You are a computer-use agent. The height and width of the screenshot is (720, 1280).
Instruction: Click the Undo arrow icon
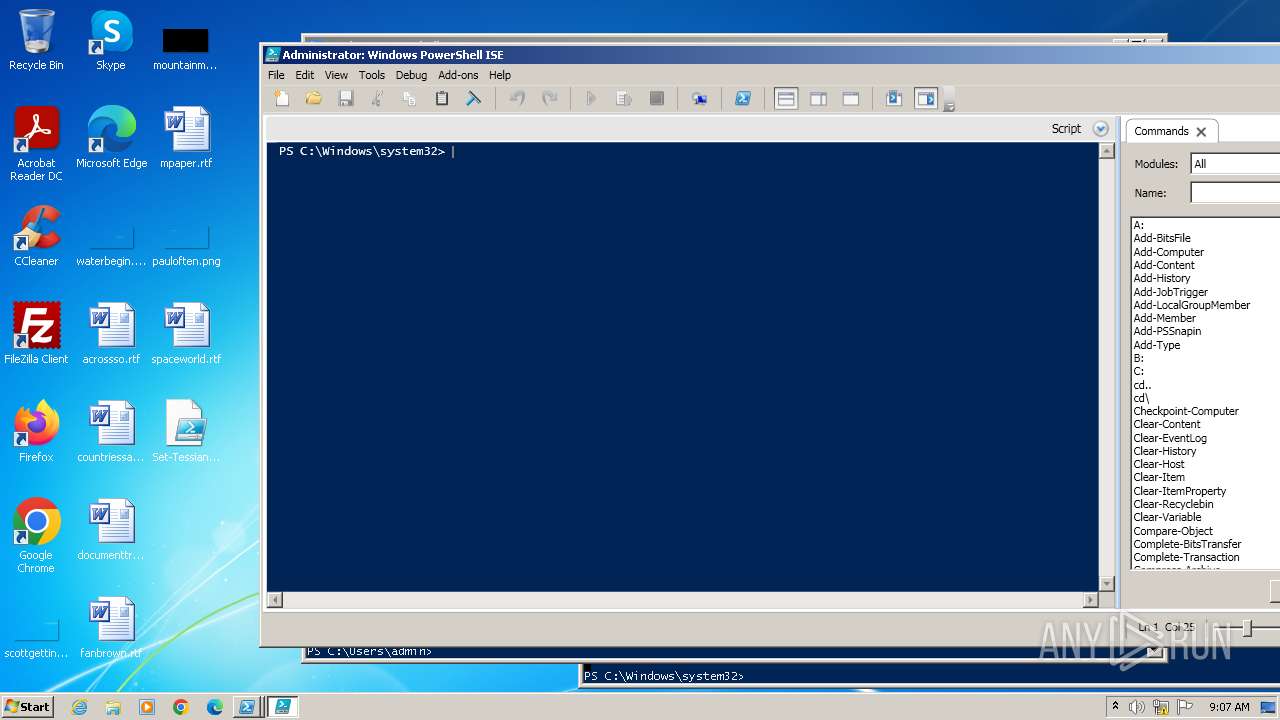click(517, 98)
